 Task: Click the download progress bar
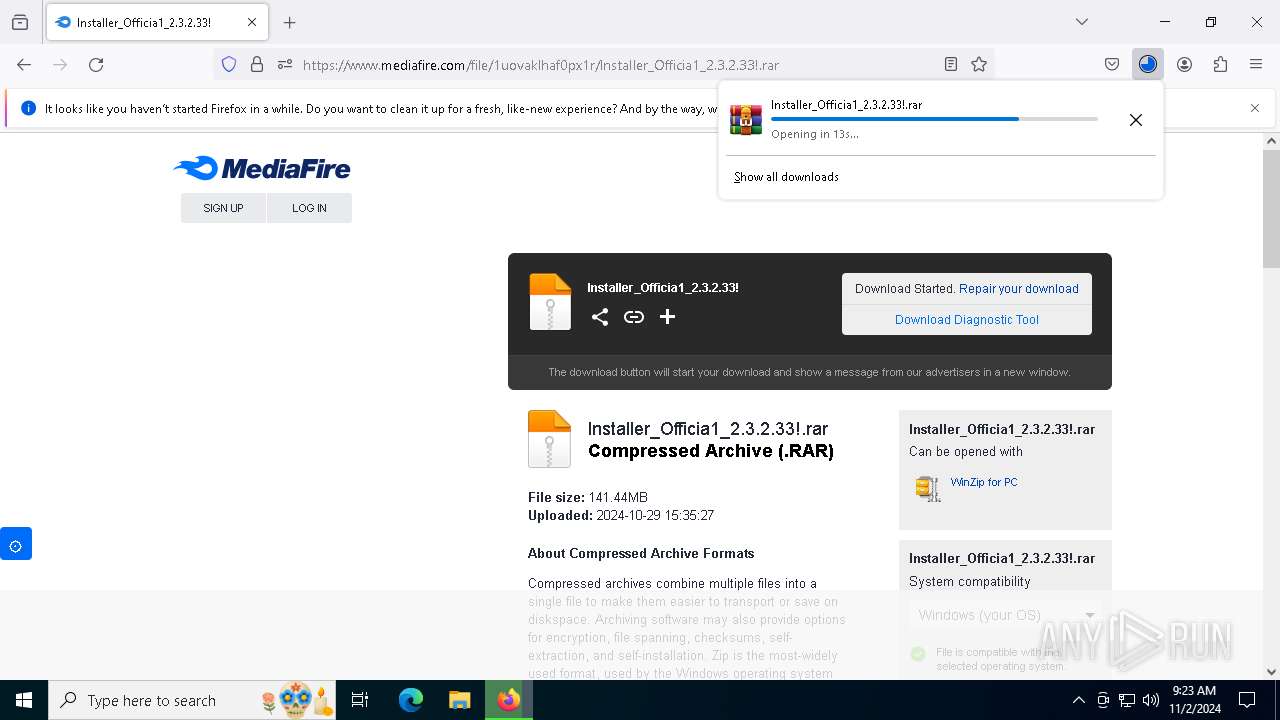[x=934, y=119]
